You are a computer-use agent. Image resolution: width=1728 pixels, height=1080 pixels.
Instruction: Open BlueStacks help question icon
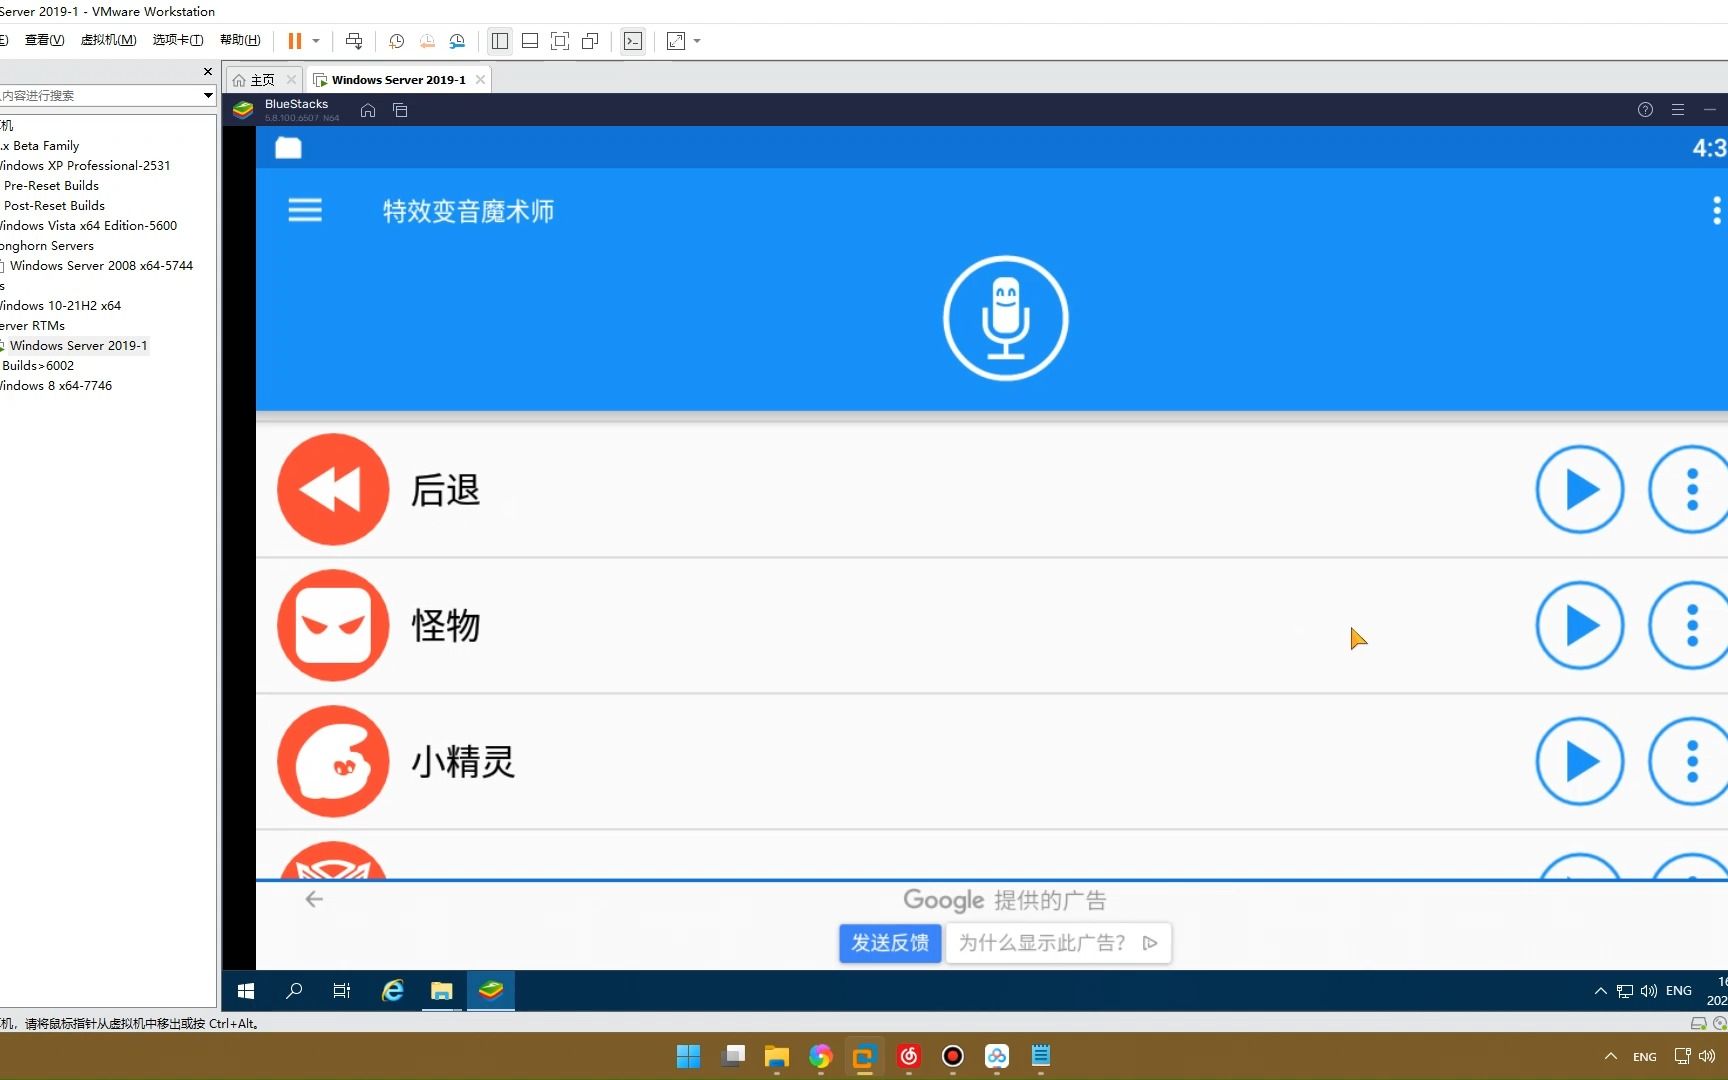pyautogui.click(x=1645, y=110)
